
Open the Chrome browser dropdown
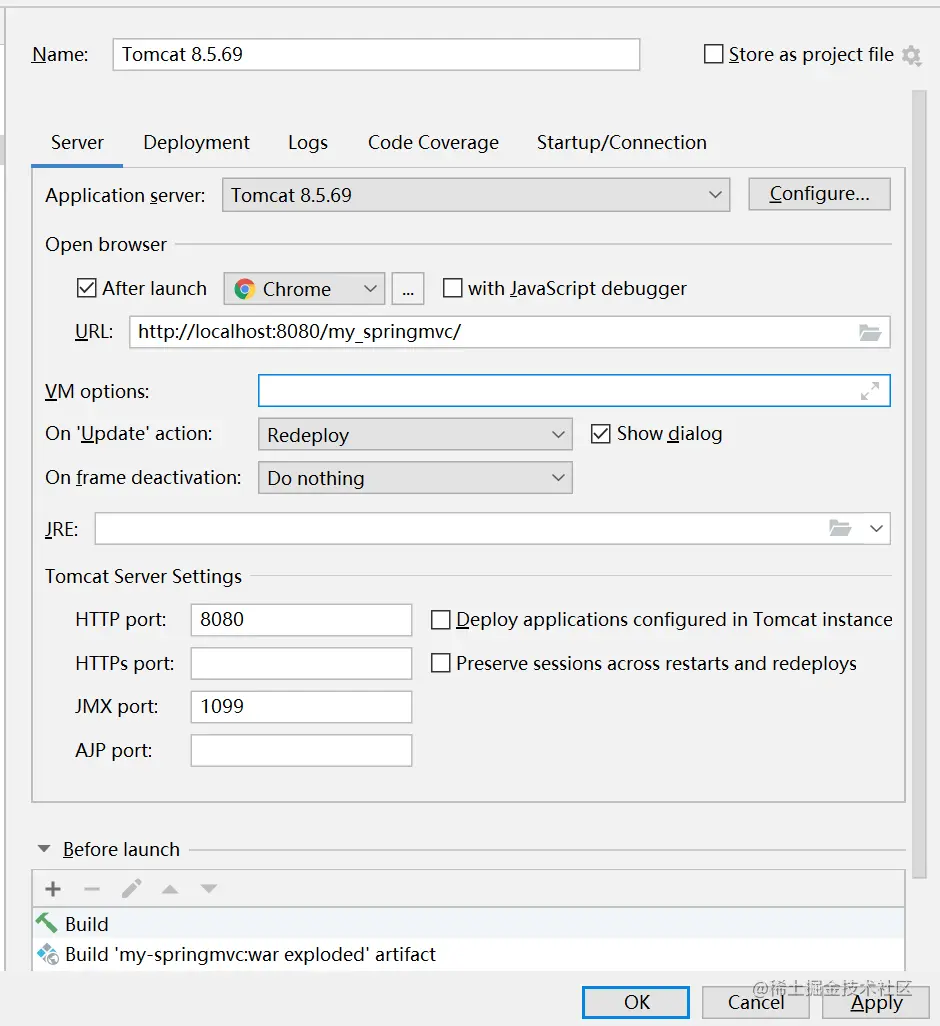[304, 289]
